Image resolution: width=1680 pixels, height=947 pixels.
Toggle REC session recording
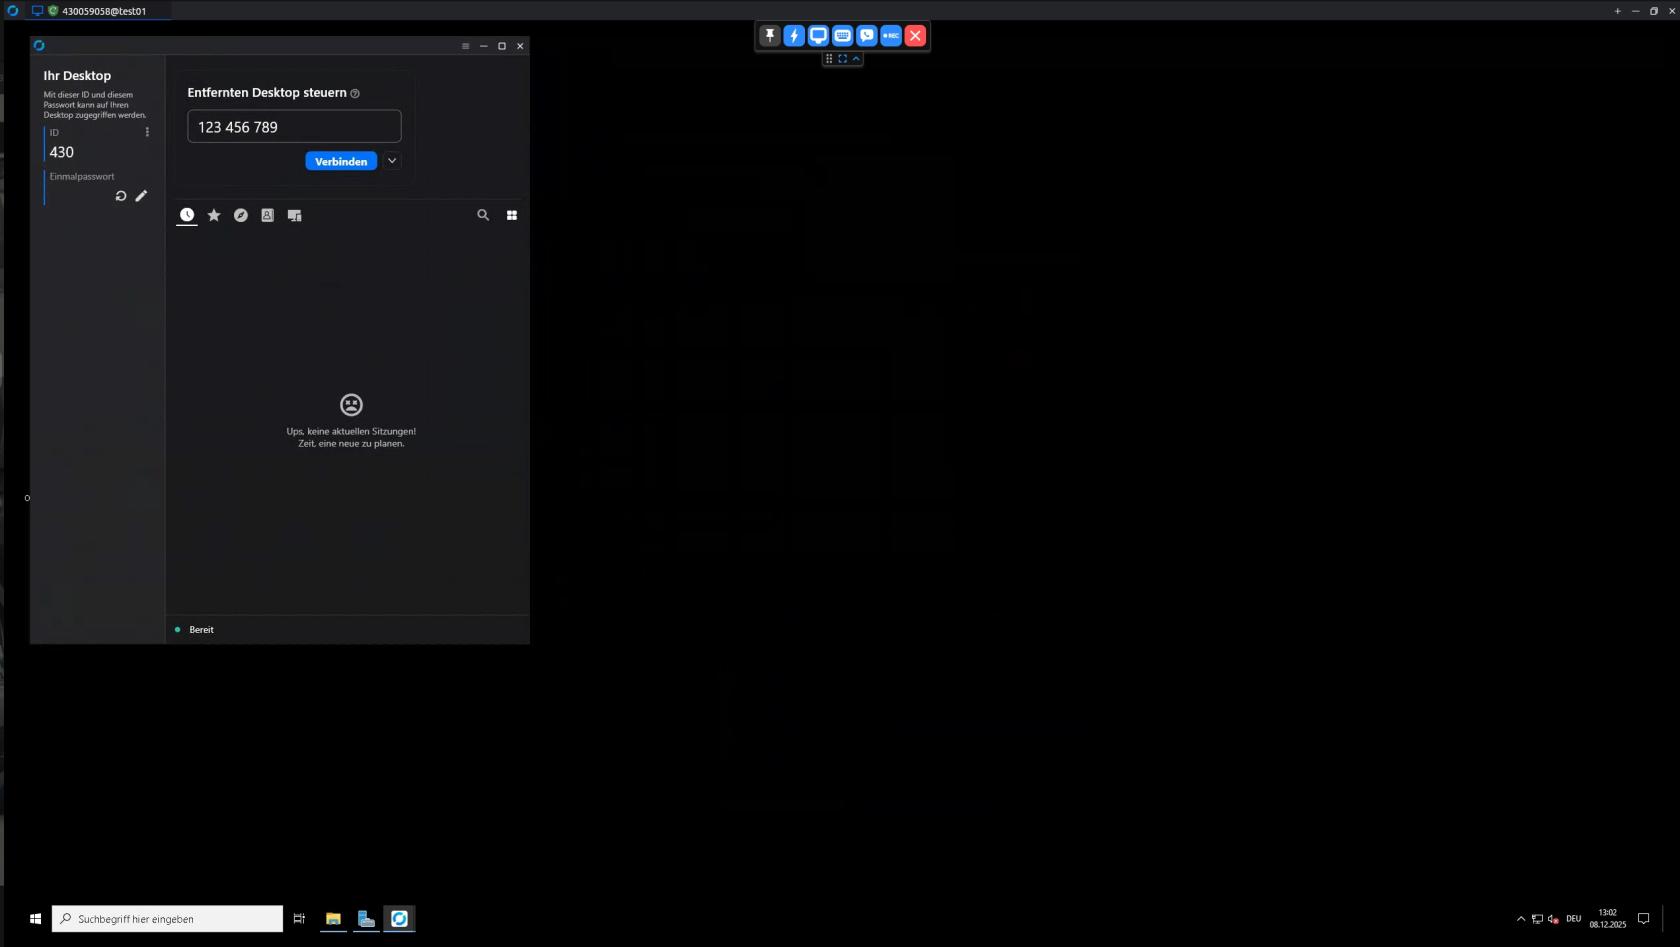coord(891,36)
